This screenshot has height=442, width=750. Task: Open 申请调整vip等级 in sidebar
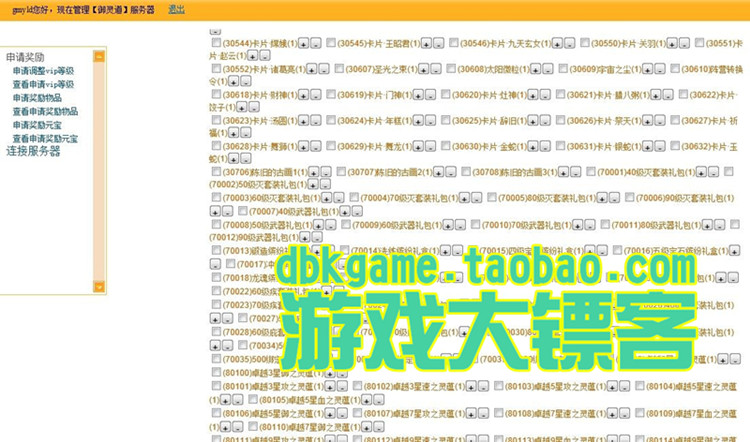[x=43, y=71]
